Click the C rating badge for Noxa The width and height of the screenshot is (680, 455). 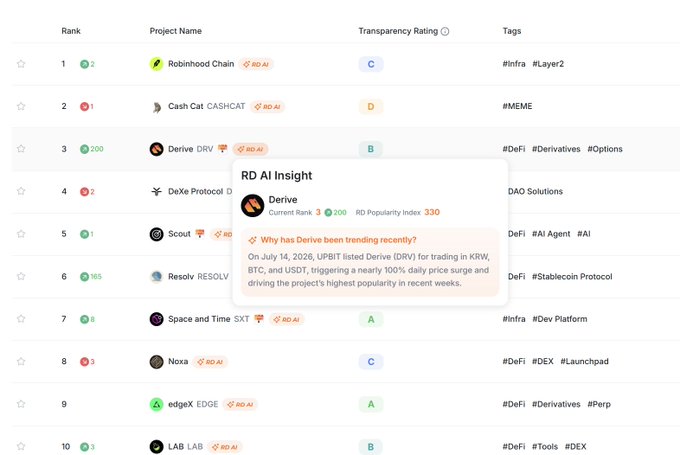pos(371,362)
